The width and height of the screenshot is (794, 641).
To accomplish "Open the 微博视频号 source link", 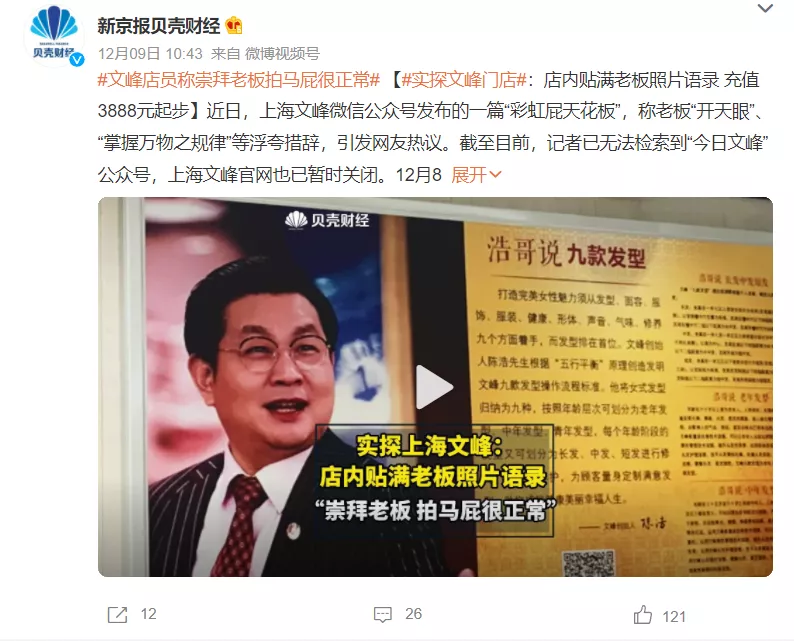I will point(282,54).
